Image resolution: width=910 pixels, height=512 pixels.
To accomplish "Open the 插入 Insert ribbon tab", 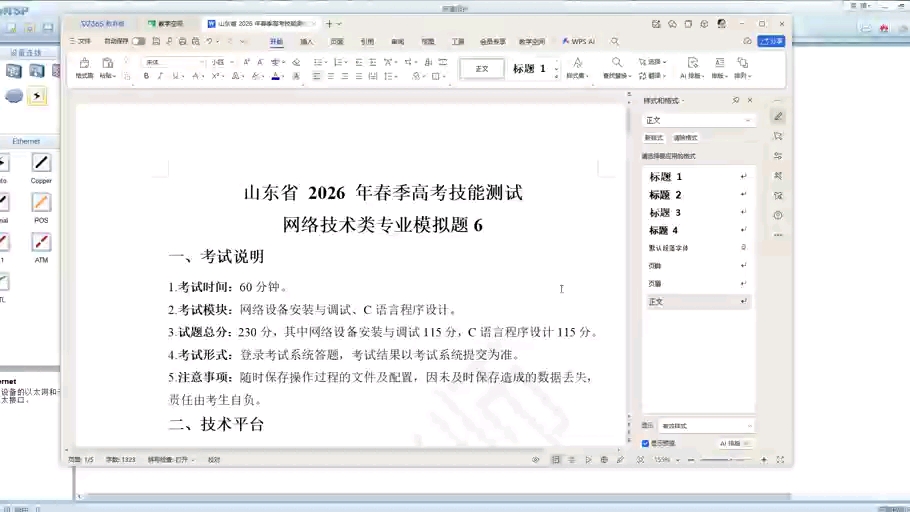I will tap(306, 41).
